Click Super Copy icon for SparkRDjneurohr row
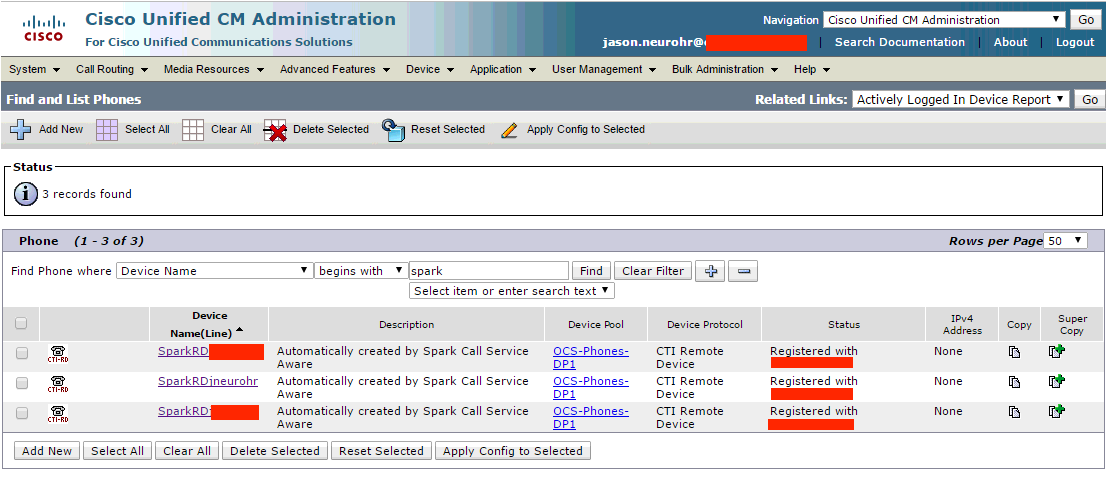Viewport: 1107px width, 477px height. (x=1057, y=381)
